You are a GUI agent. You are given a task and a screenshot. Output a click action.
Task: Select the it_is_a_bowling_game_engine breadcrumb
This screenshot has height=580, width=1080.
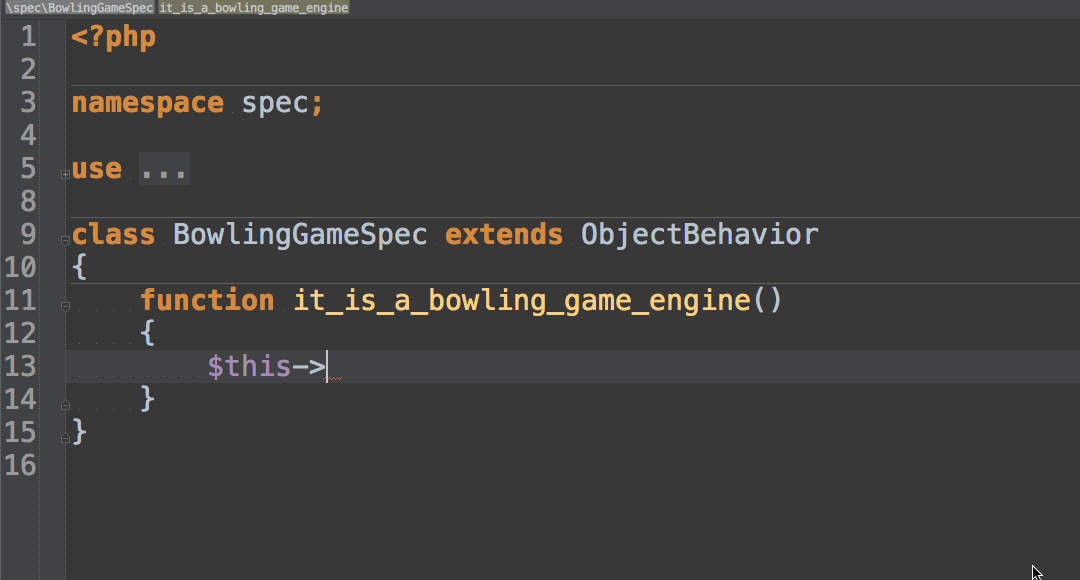(253, 8)
